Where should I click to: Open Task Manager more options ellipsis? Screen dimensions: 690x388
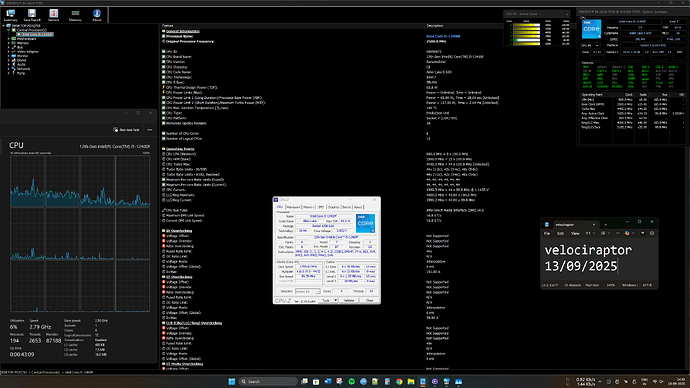pos(150,130)
